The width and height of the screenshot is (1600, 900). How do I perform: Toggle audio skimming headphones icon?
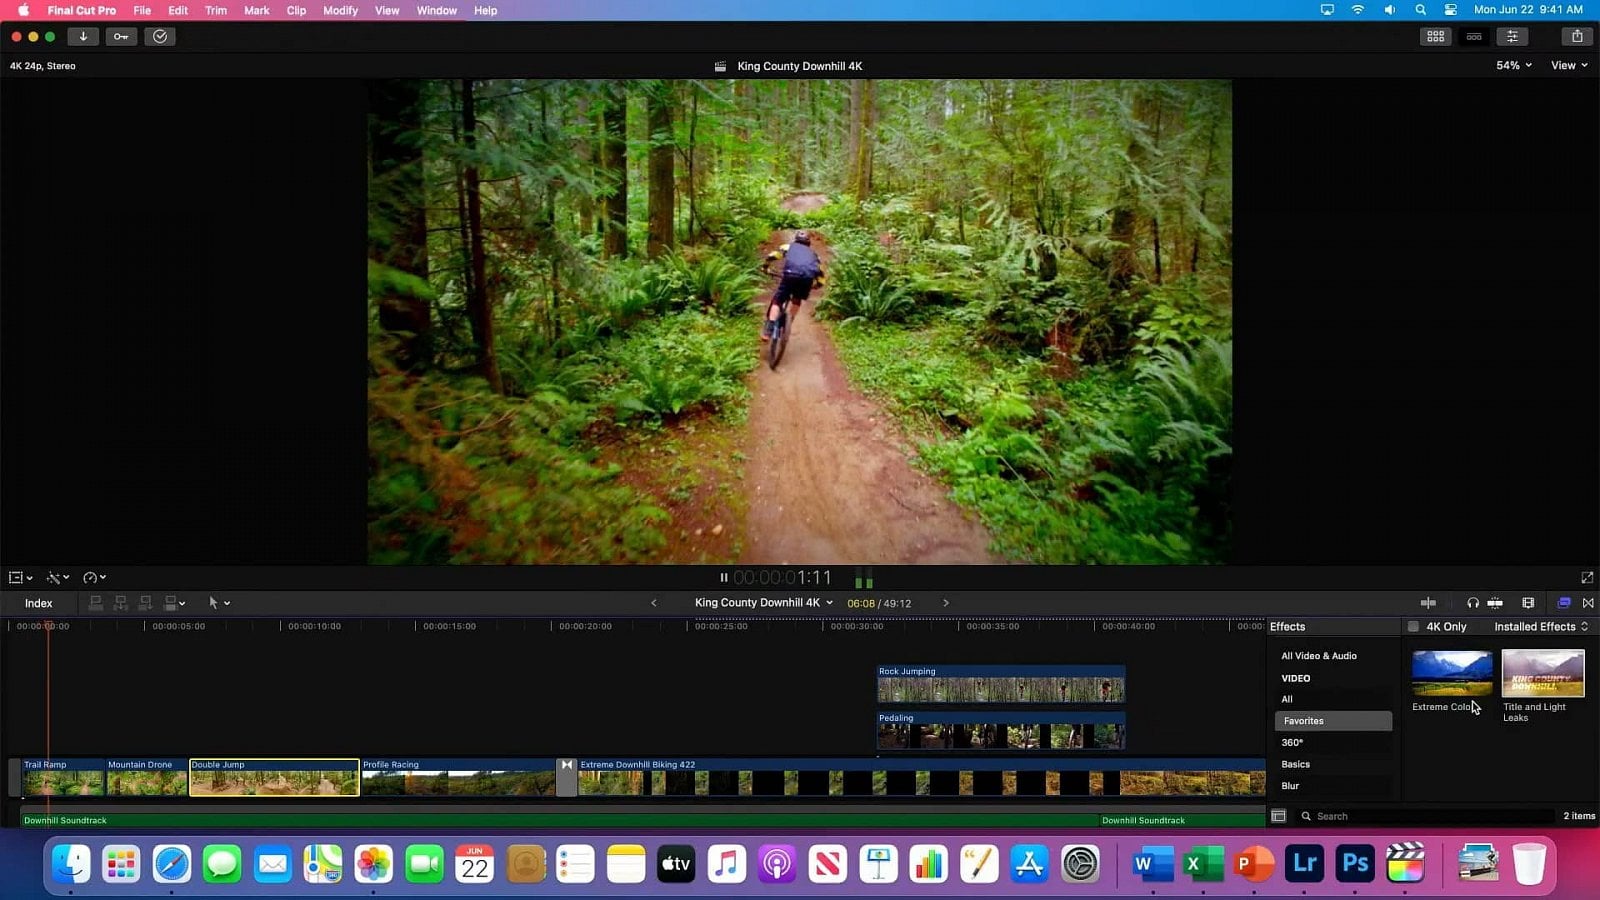(x=1472, y=603)
